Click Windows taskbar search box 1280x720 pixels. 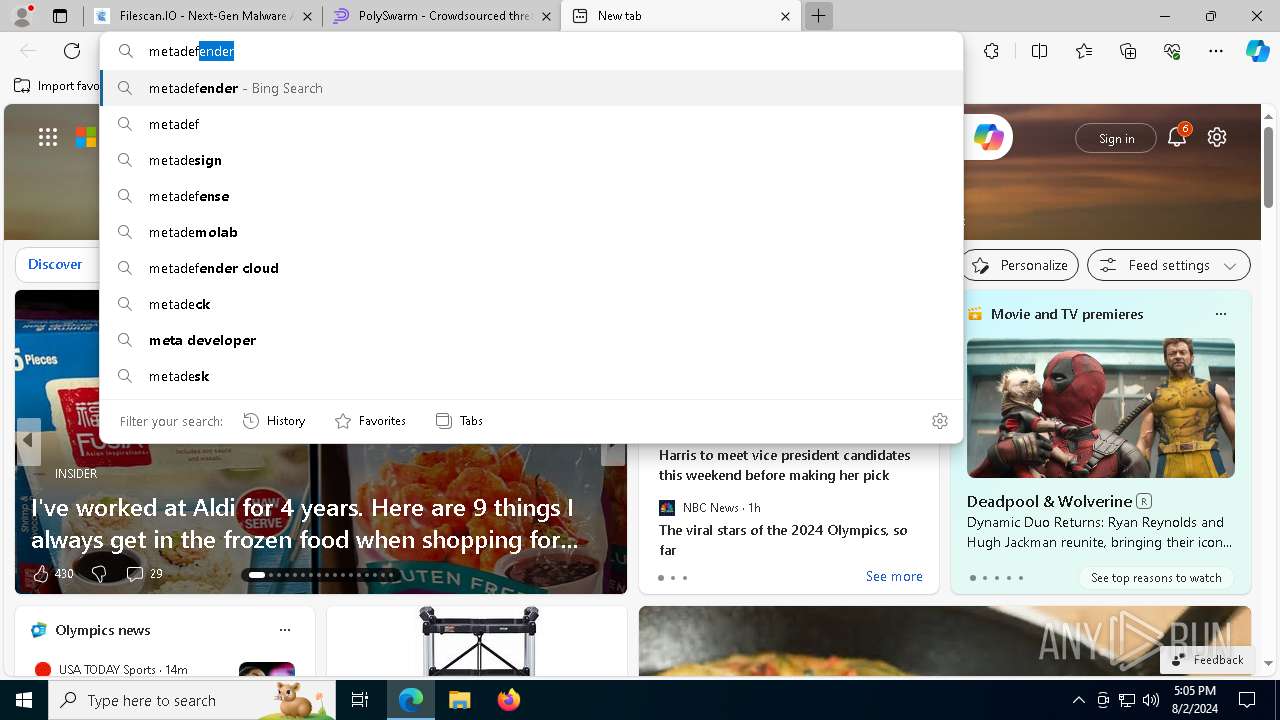tap(192, 701)
